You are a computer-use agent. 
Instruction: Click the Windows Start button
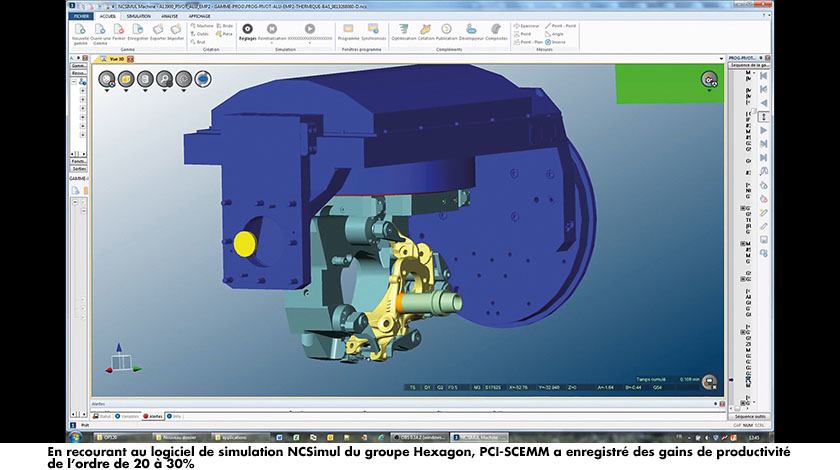point(76,438)
